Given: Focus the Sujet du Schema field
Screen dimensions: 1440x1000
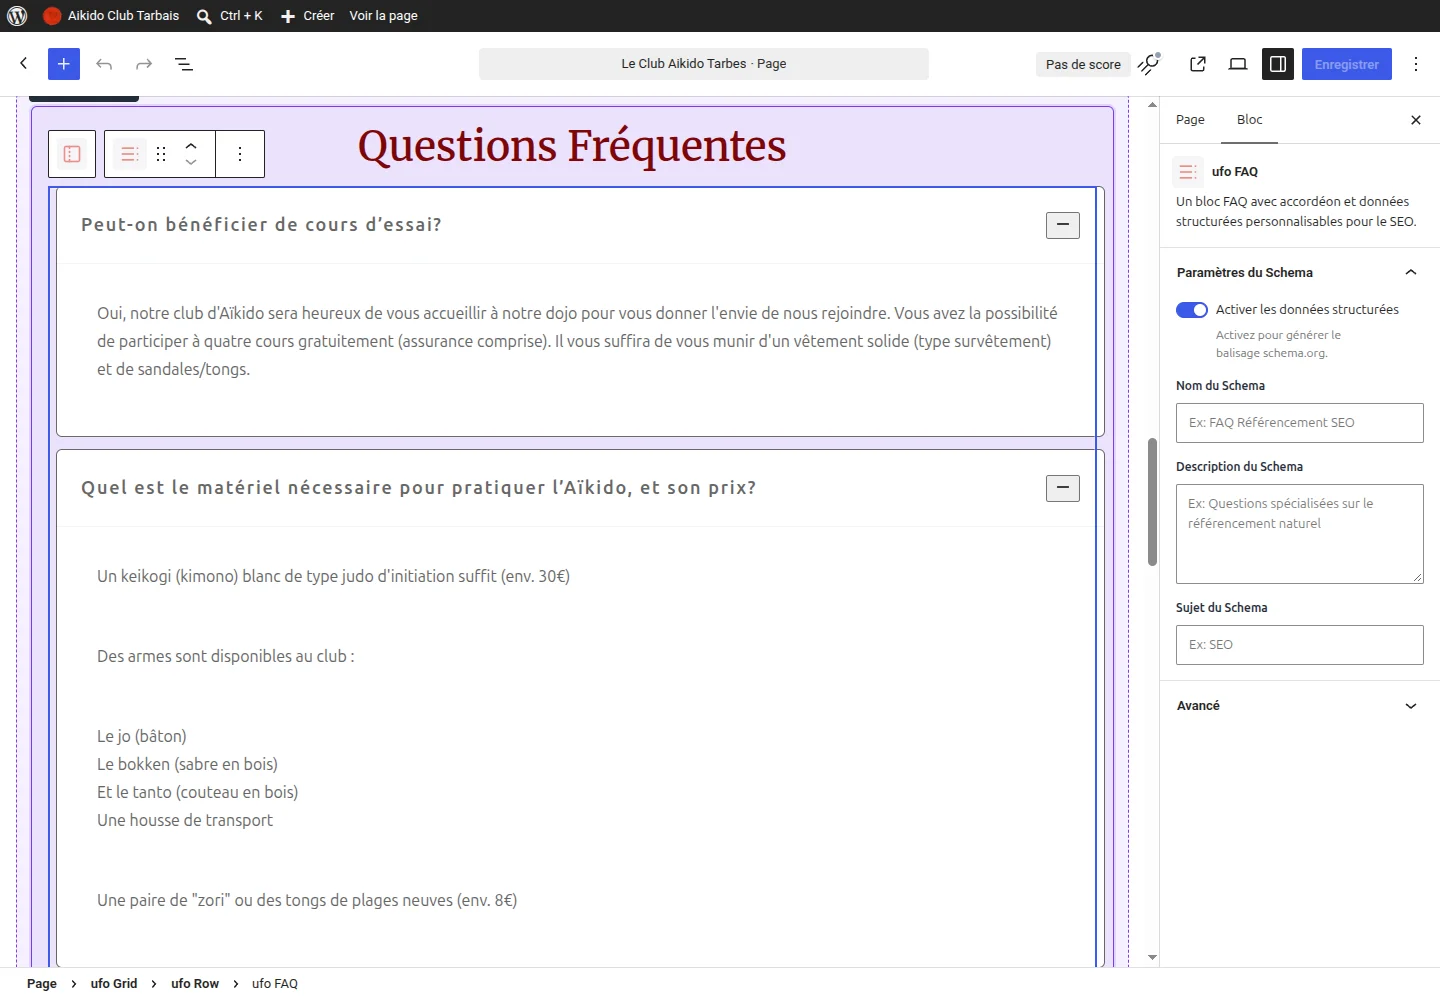Looking at the screenshot, I should click(1299, 645).
